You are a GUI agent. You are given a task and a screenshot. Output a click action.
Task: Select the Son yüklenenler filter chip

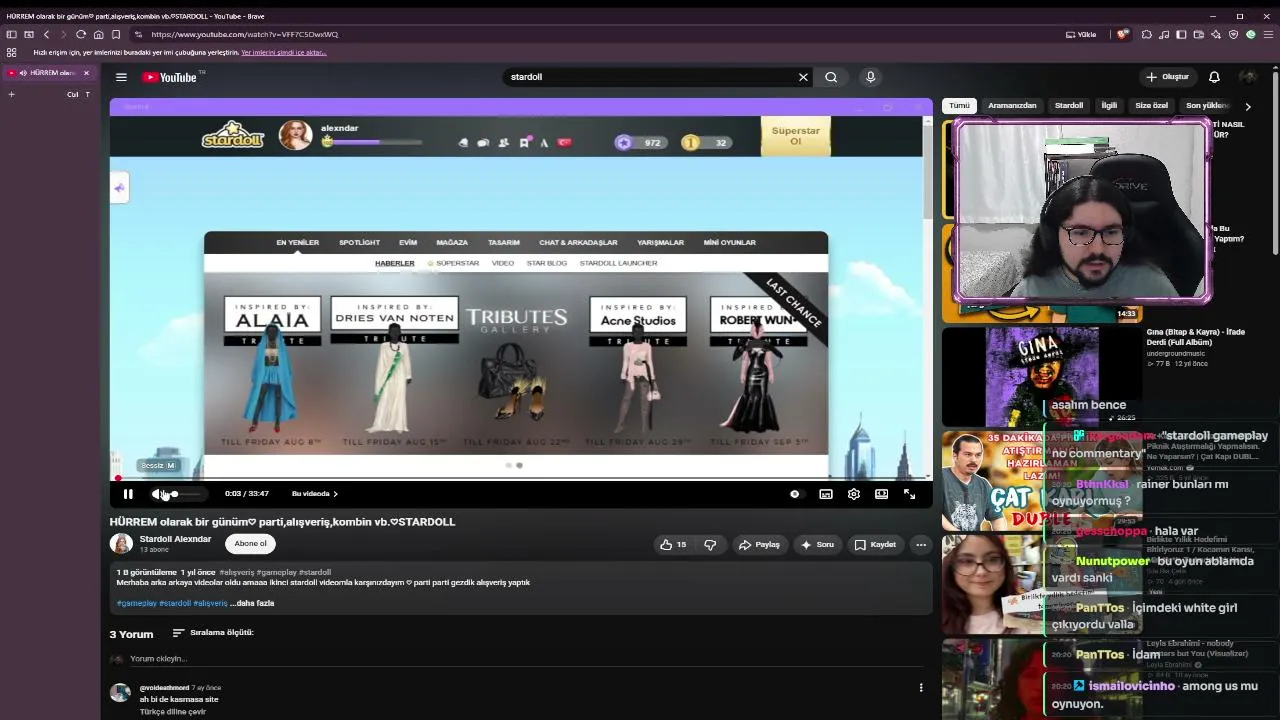1207,106
